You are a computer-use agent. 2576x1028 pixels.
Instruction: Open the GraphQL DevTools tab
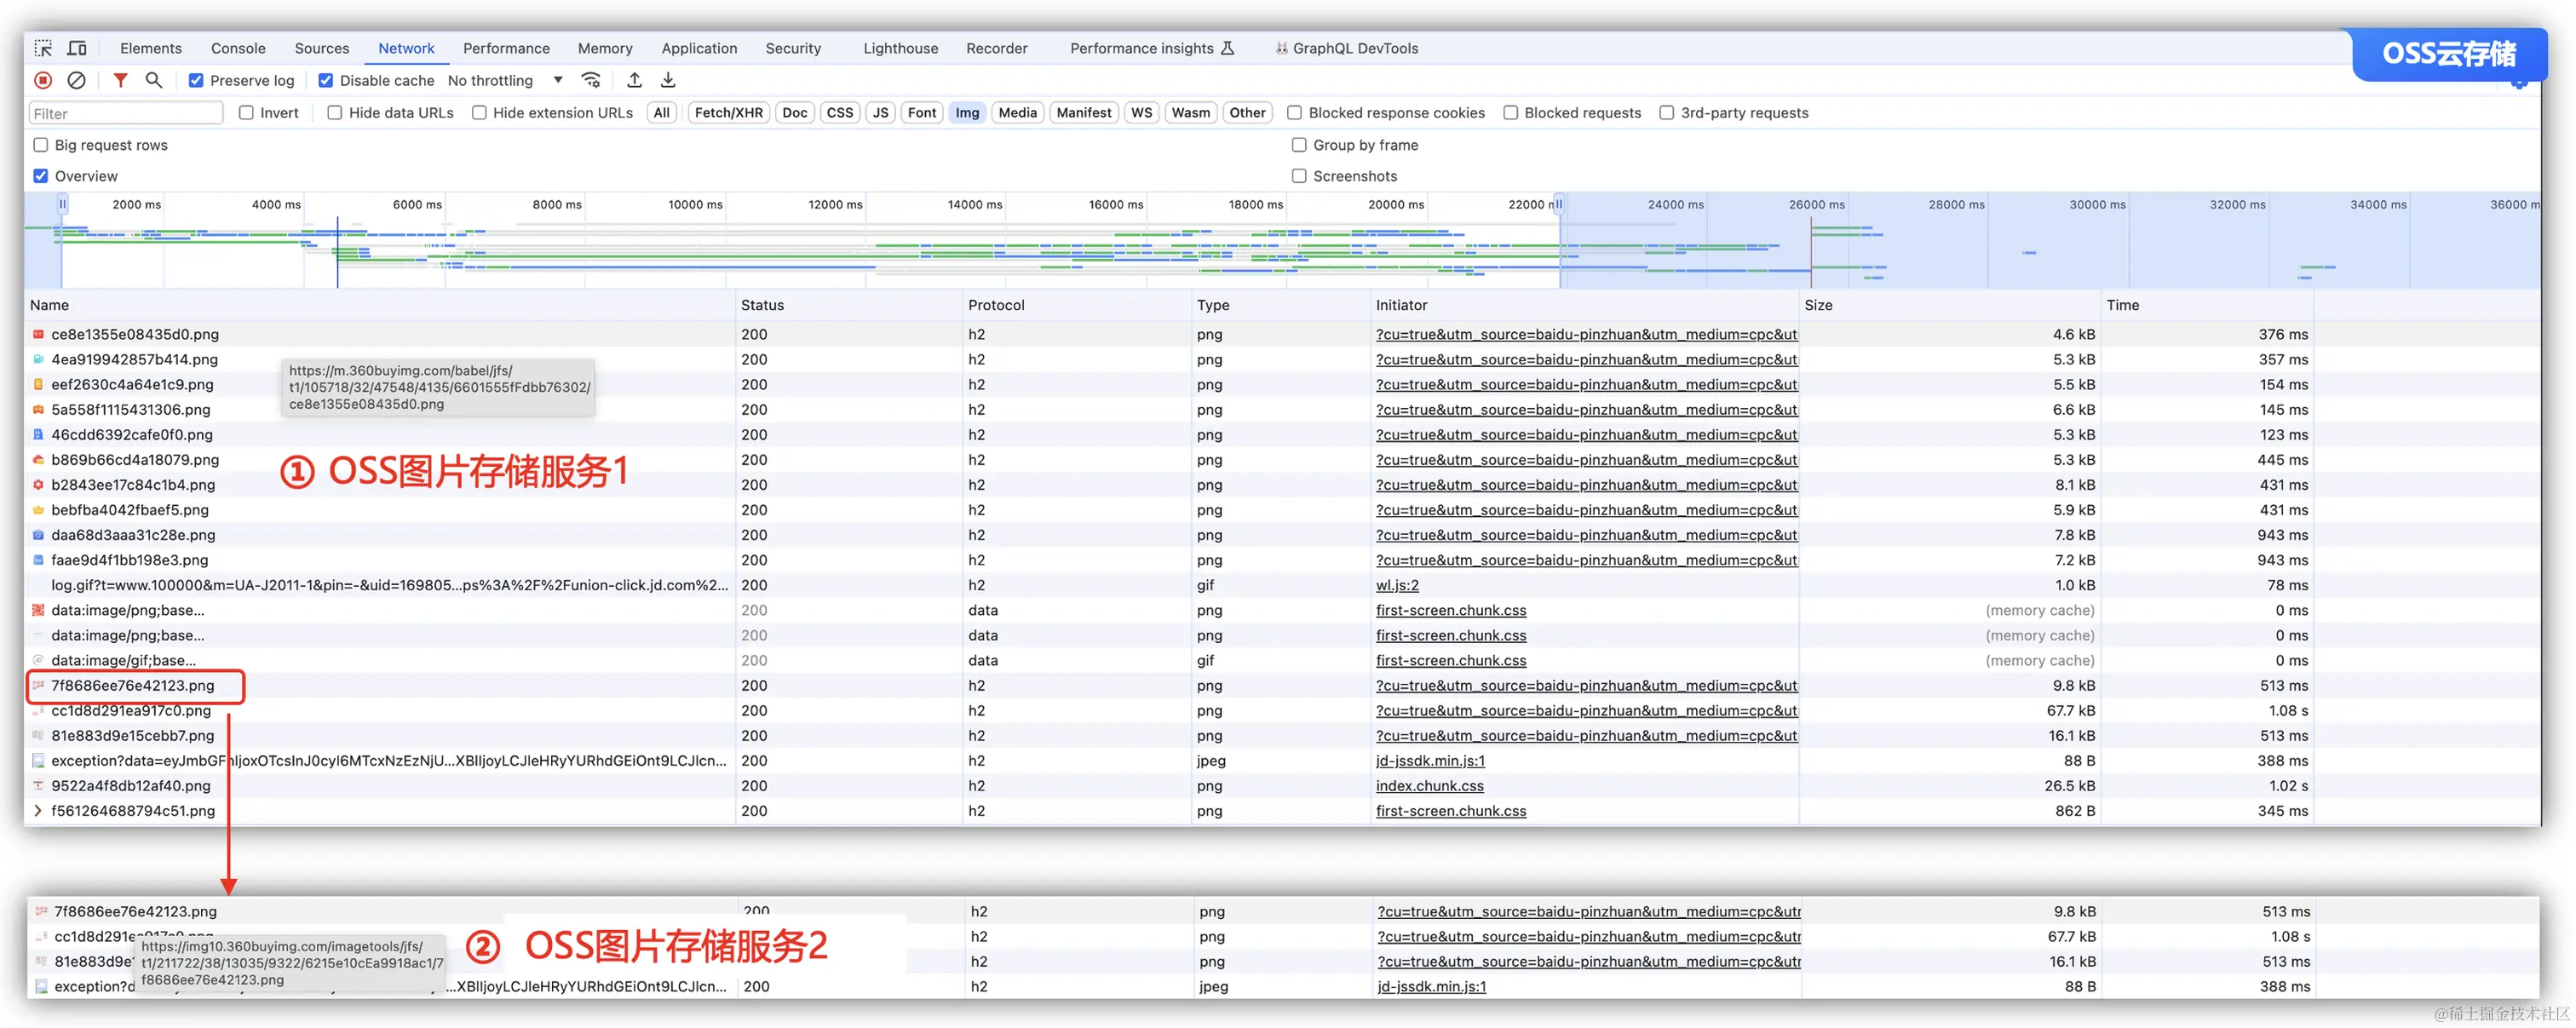1347,48
